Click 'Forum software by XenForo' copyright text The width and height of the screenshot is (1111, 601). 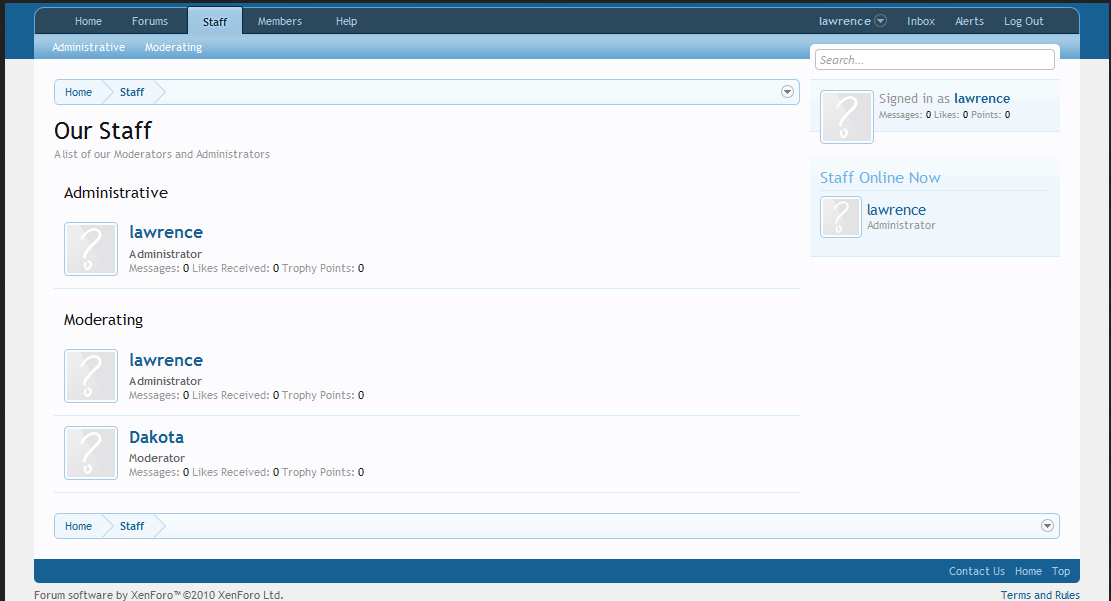click(x=159, y=595)
